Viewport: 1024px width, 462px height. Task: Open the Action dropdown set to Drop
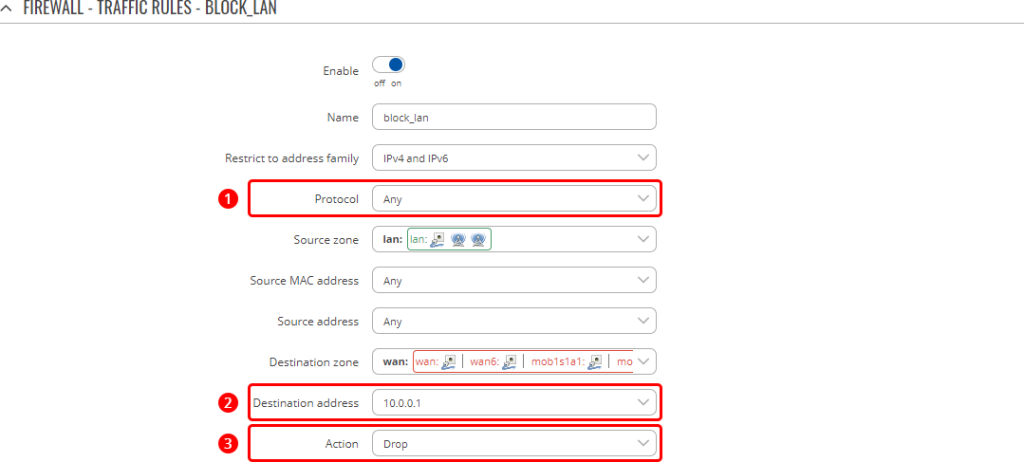click(514, 444)
